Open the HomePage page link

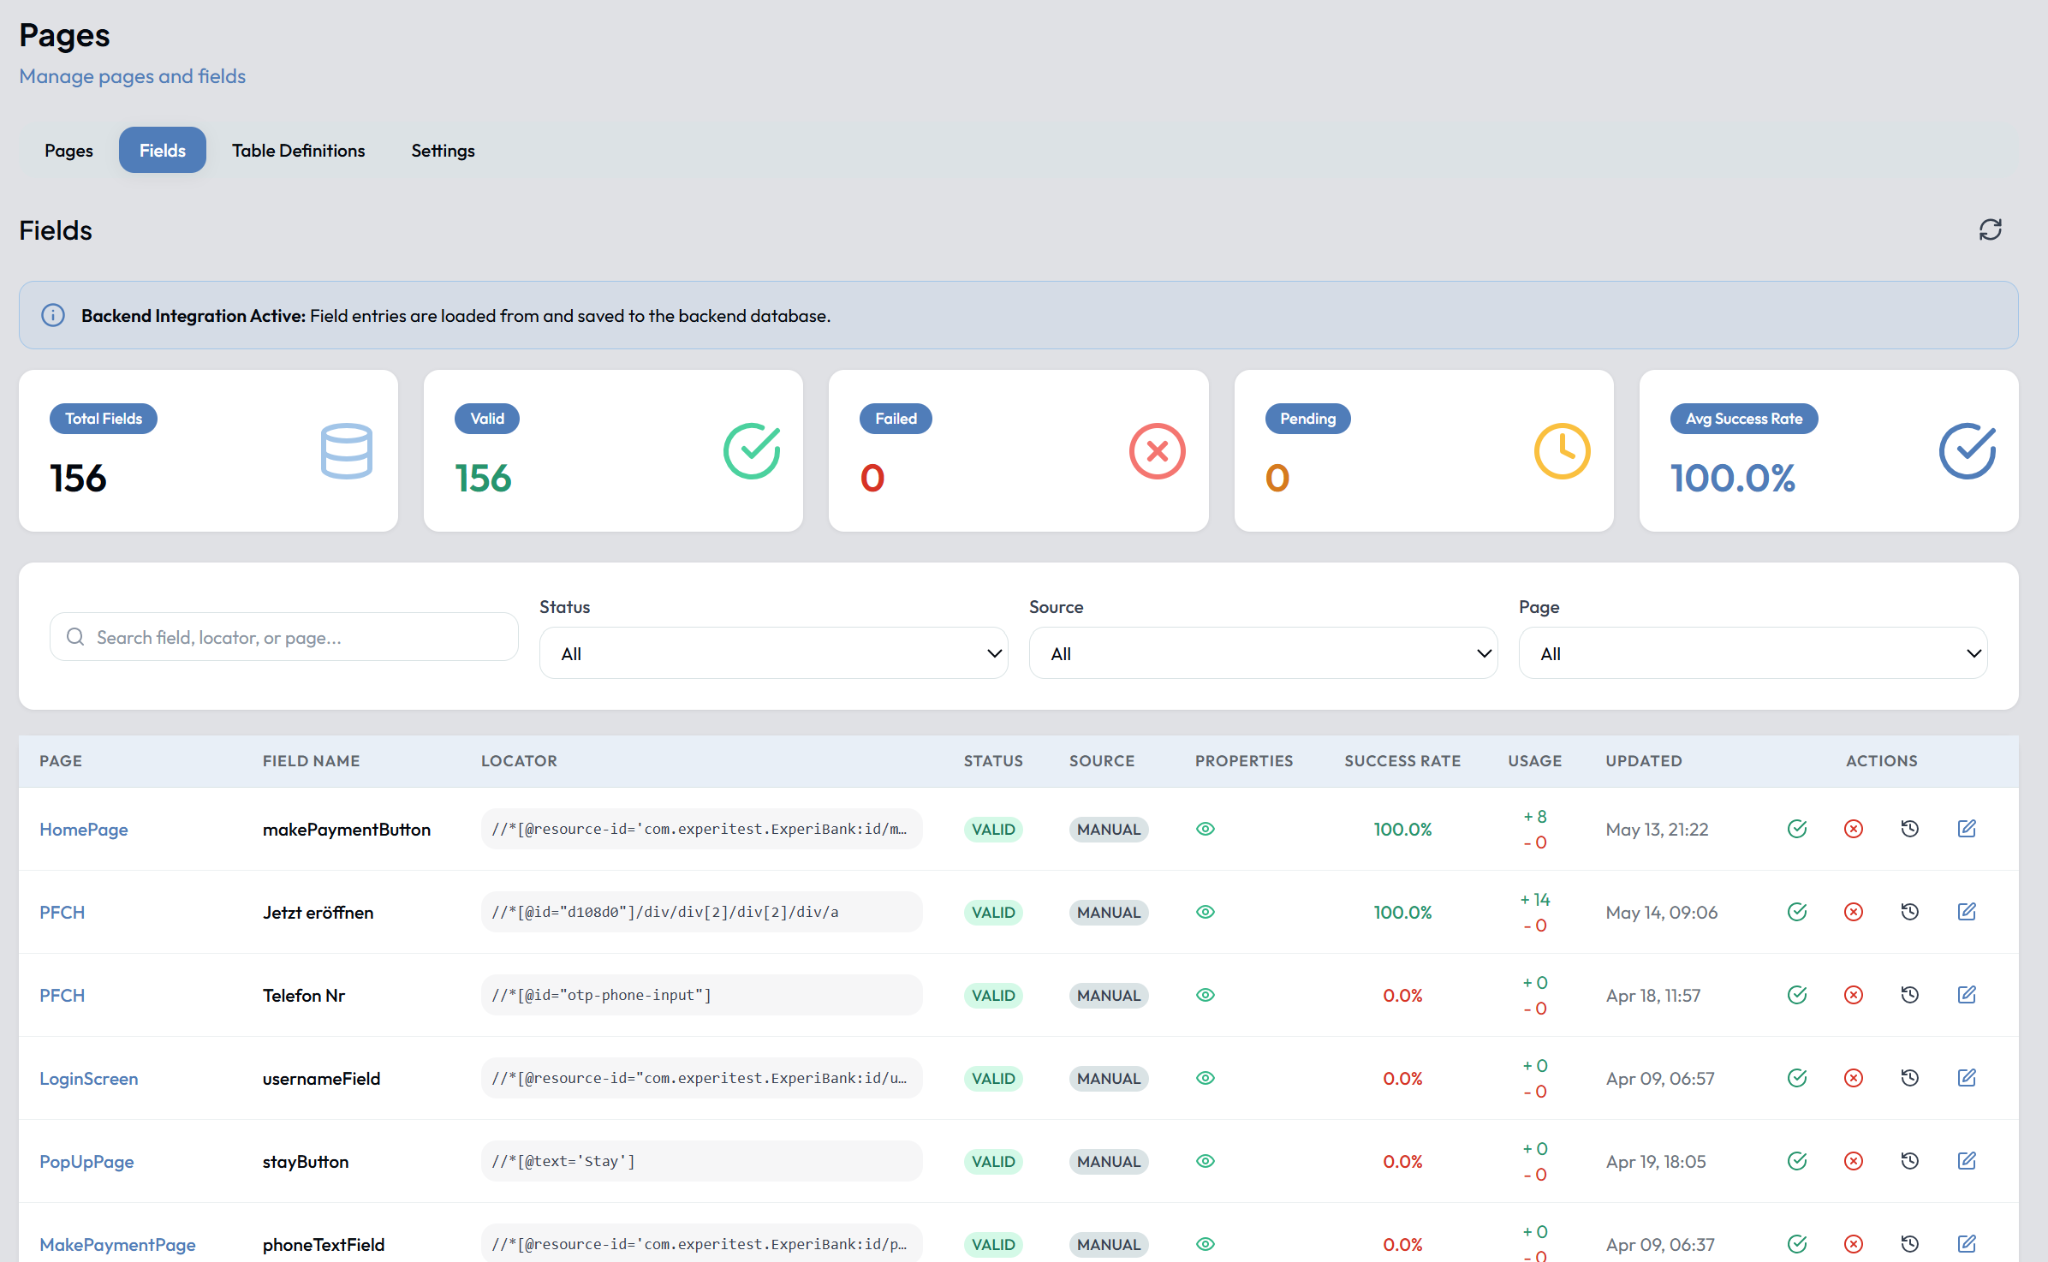tap(84, 829)
